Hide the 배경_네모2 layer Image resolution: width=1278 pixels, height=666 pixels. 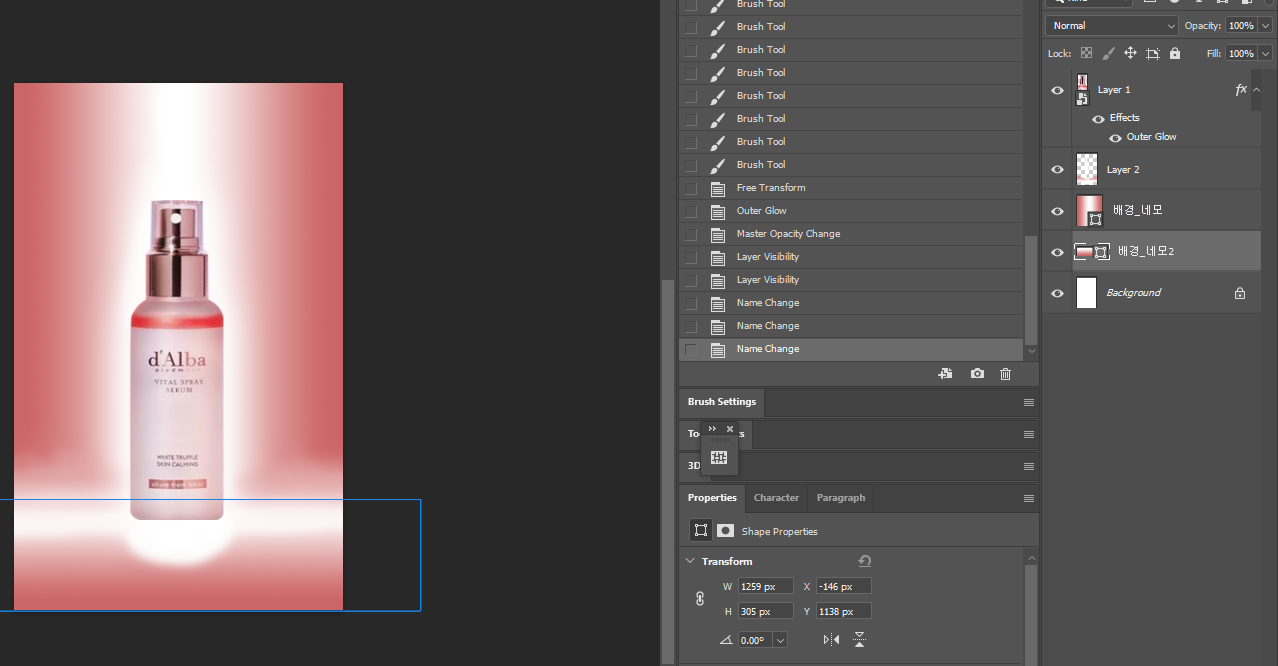pos(1057,252)
